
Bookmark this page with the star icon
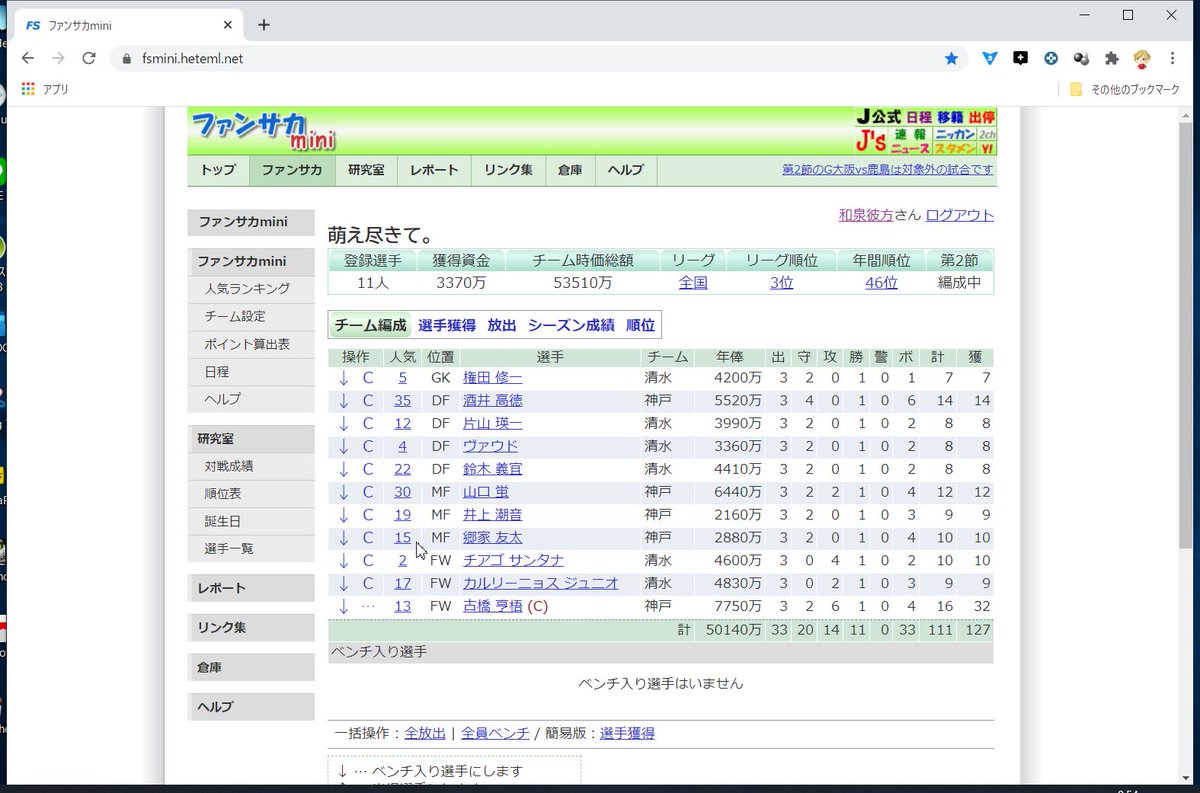click(951, 58)
